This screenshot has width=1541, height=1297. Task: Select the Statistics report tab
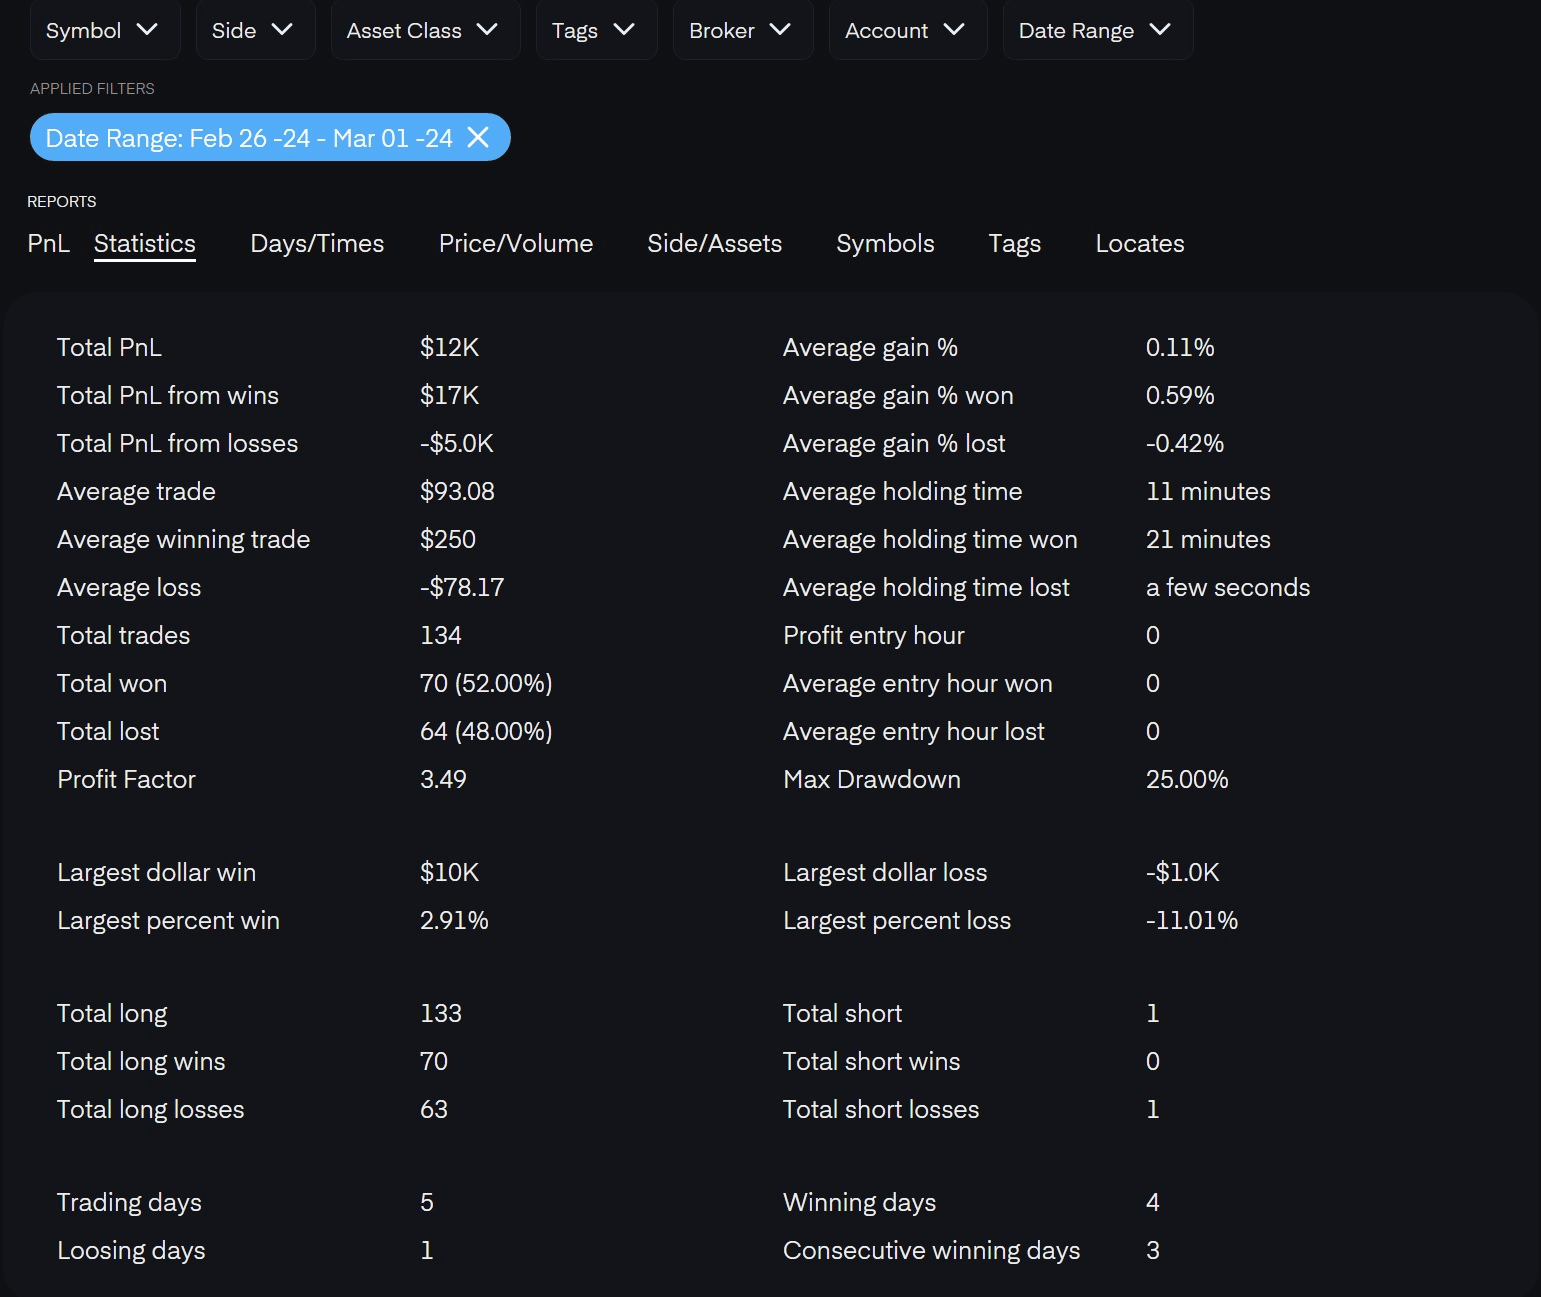click(x=145, y=243)
